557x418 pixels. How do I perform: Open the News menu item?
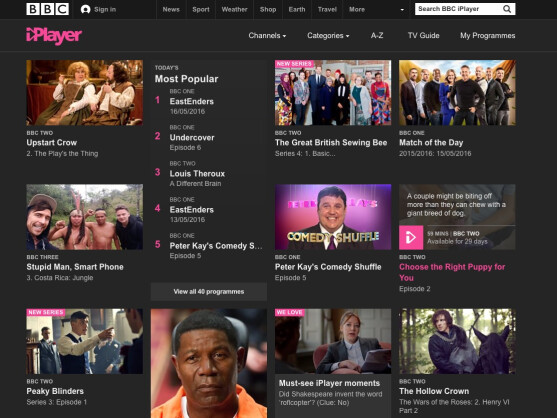pos(171,10)
